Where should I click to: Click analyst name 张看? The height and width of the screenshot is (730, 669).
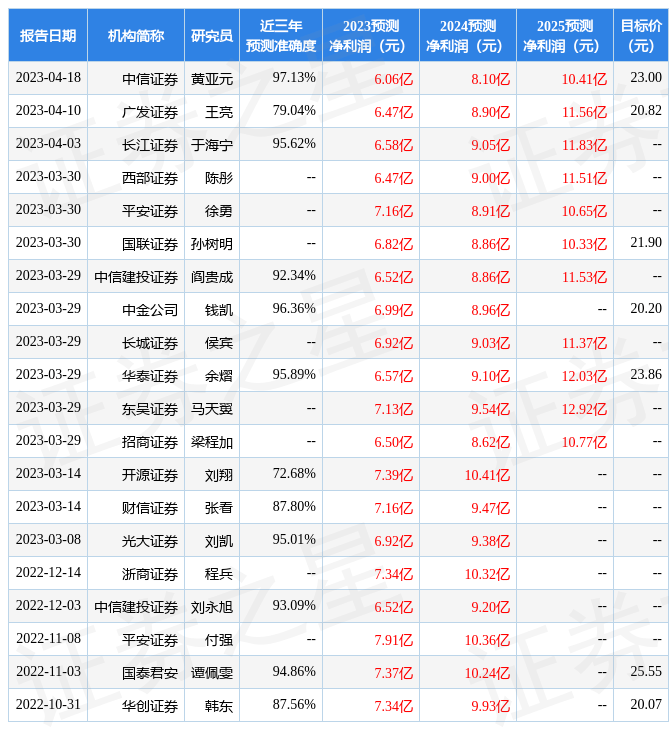(x=219, y=509)
